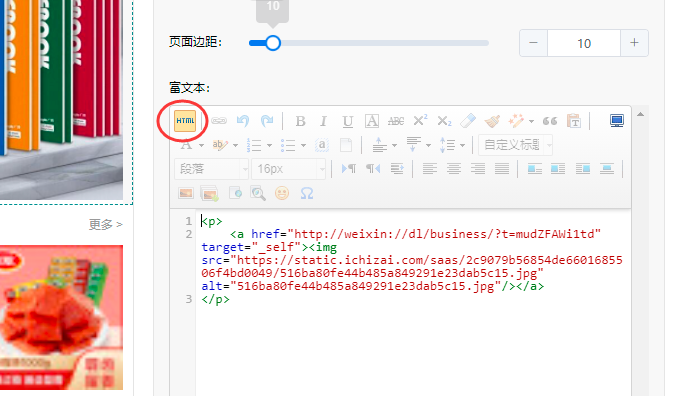
Task: Apply superscript formatting
Action: [x=420, y=121]
